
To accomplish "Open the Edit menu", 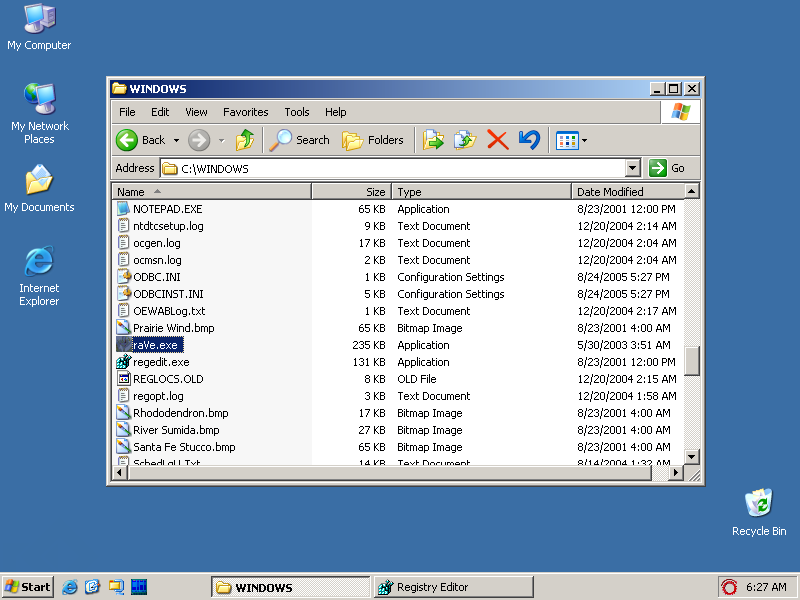I will (160, 112).
